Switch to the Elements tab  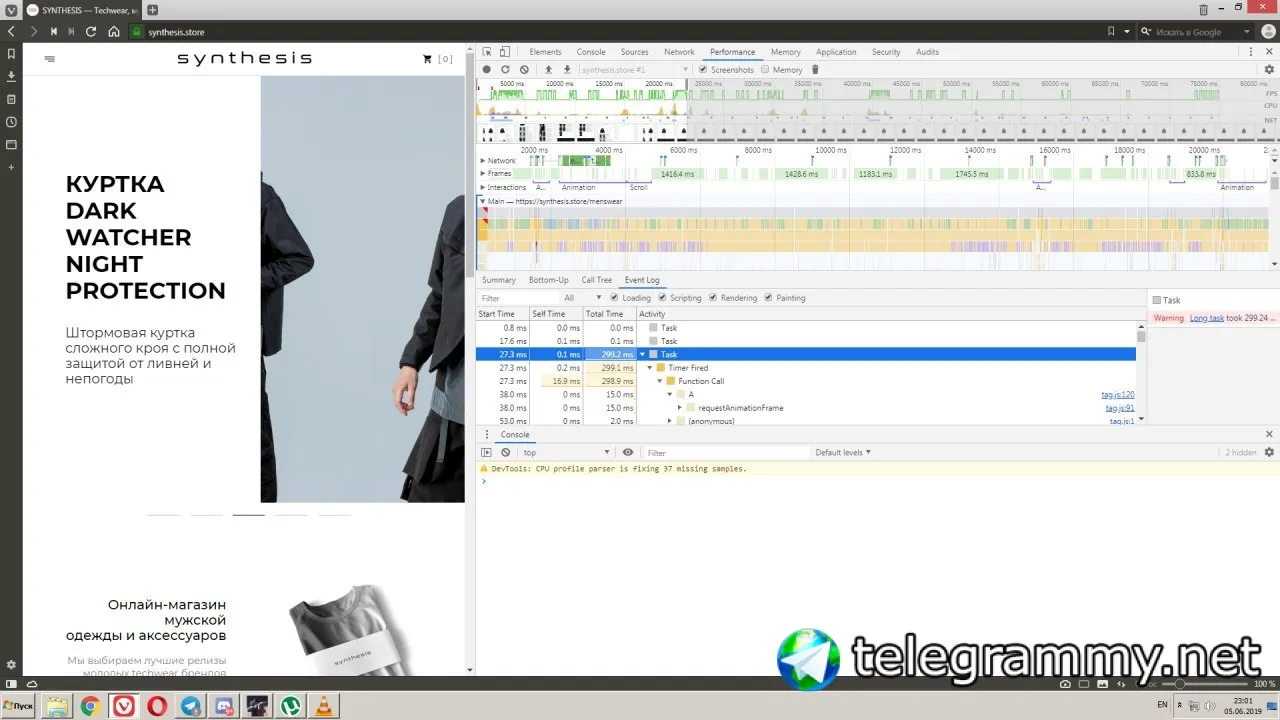(x=545, y=52)
